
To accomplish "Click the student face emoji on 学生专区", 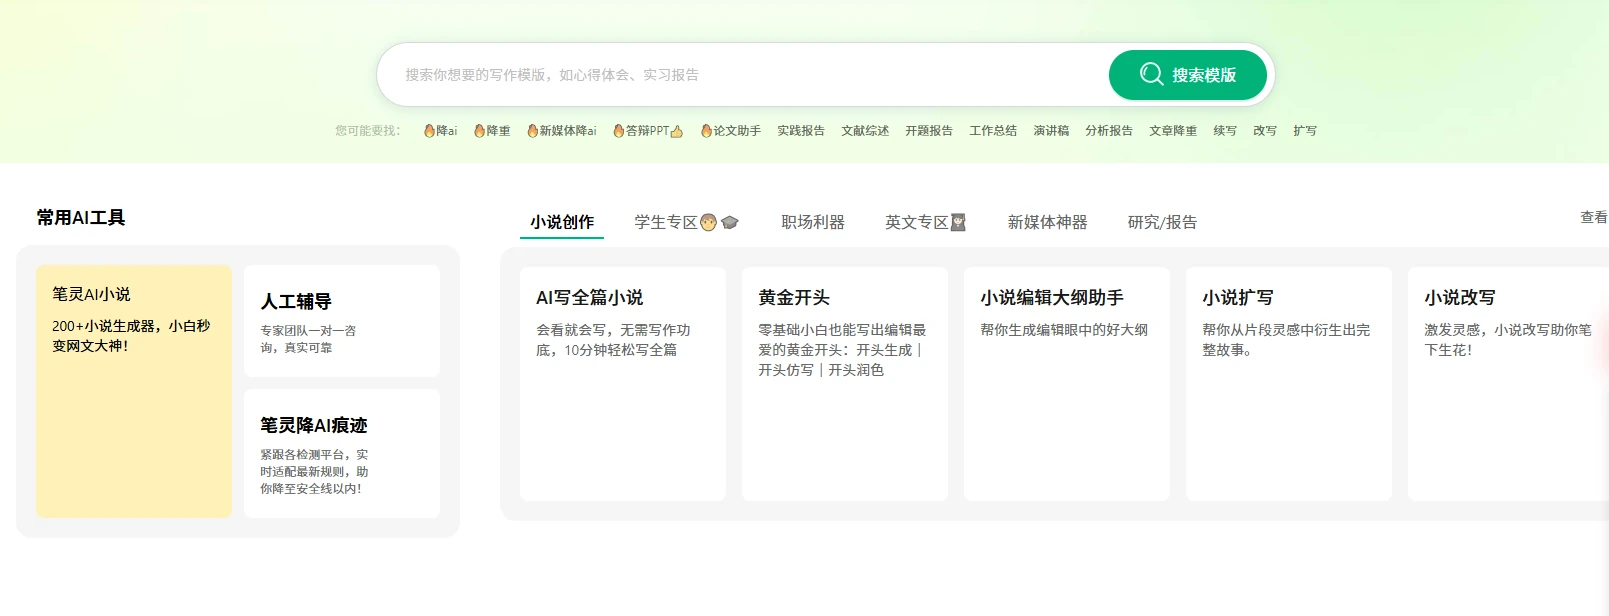I will tap(709, 222).
